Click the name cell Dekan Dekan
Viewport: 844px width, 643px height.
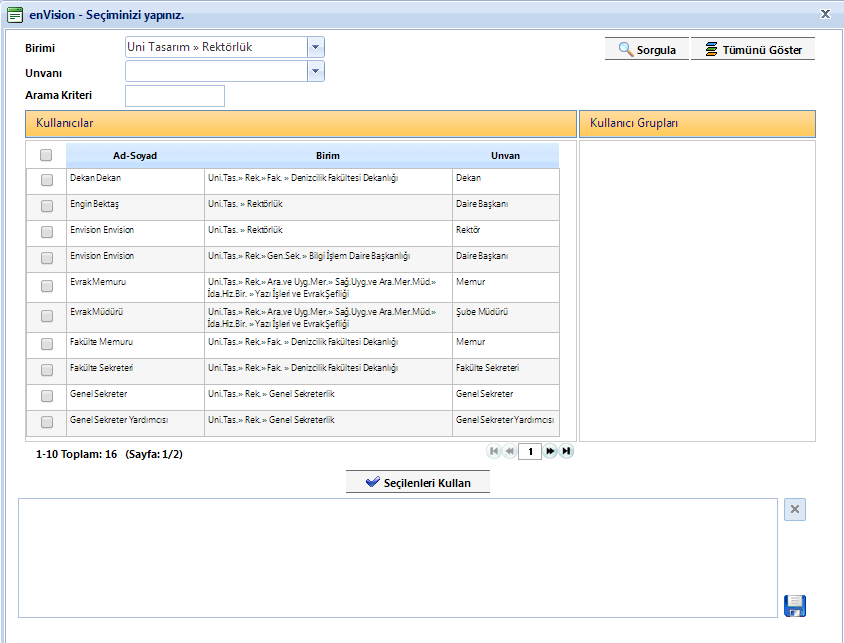(135, 181)
